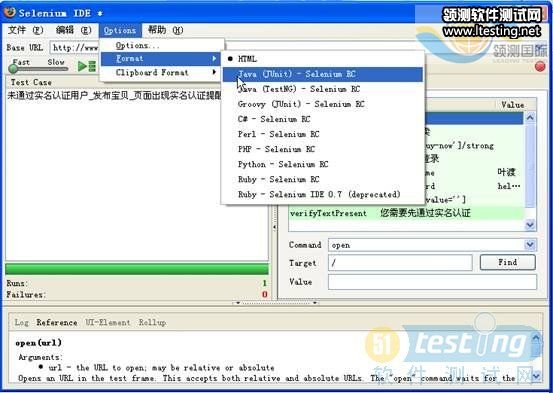Image resolution: width=553 pixels, height=393 pixels.
Task: Click the Find button
Action: coord(508,262)
